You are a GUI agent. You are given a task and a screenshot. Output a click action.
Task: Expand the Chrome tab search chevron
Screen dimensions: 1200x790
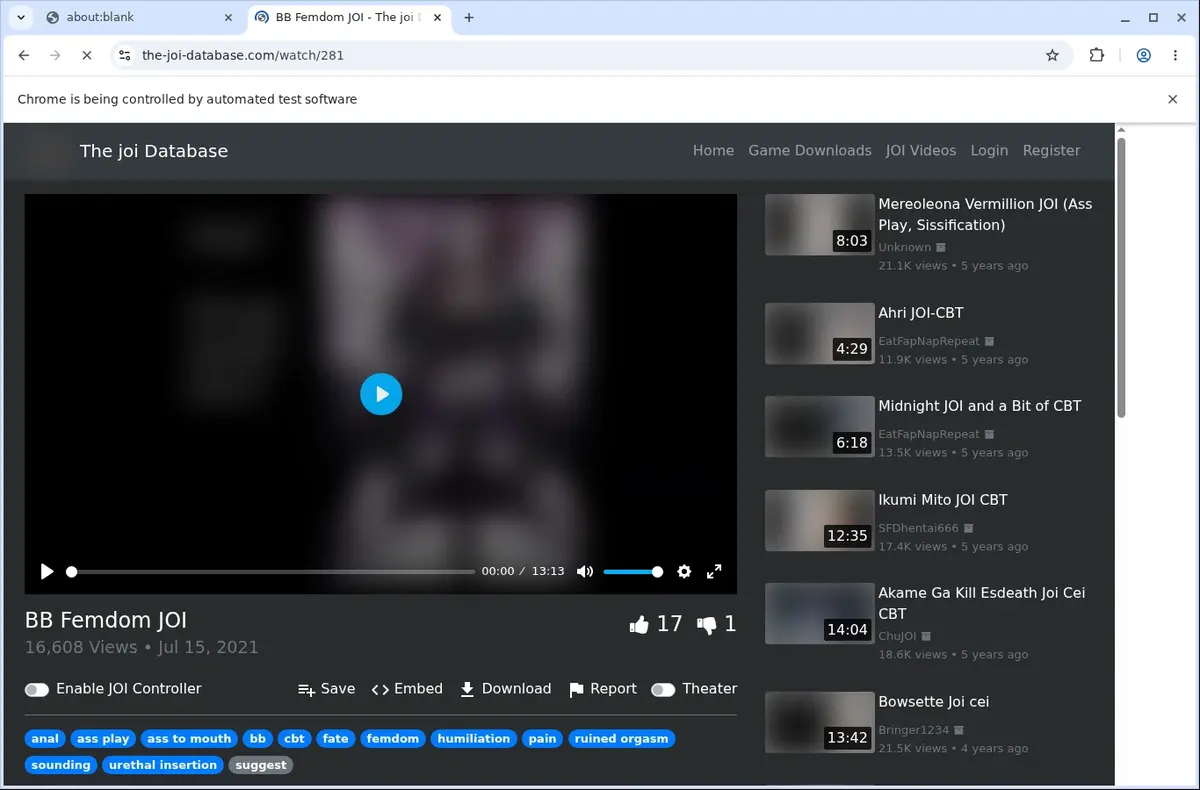point(21,17)
